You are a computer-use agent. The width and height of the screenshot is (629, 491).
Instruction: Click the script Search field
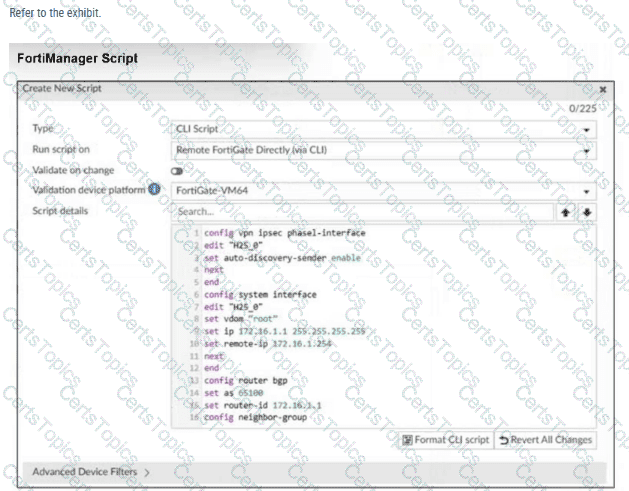tap(361, 211)
